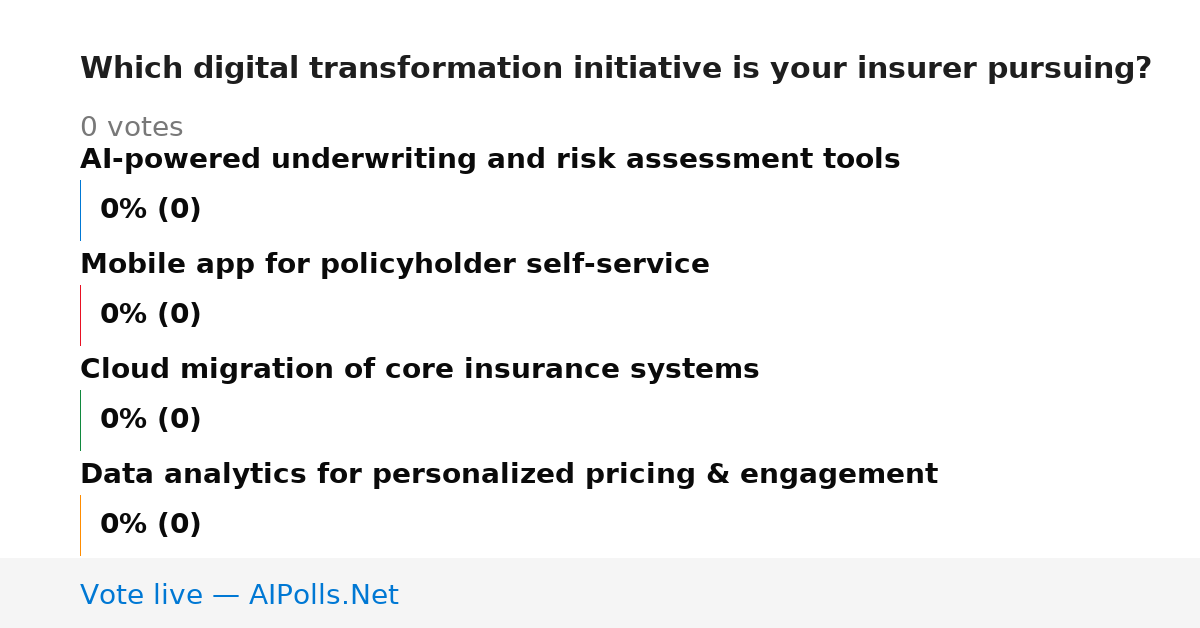
Task: Click the blue bar under AI-powered underwriting
Action: [x=80, y=210]
